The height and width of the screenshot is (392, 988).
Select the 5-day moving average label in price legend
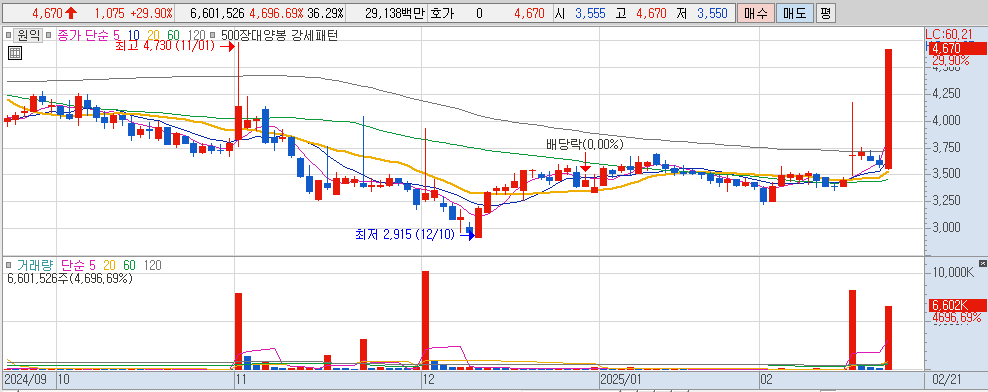tap(117, 36)
